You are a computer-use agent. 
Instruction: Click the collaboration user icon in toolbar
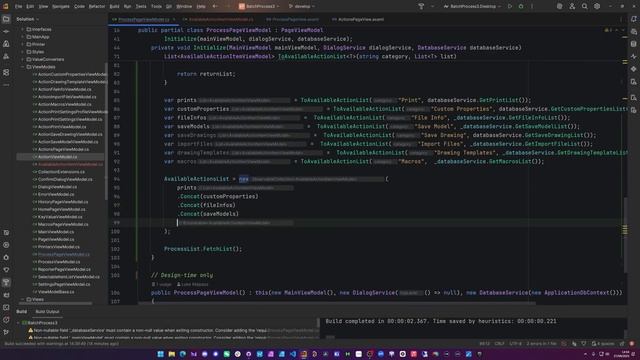pyautogui.click(x=572, y=7)
